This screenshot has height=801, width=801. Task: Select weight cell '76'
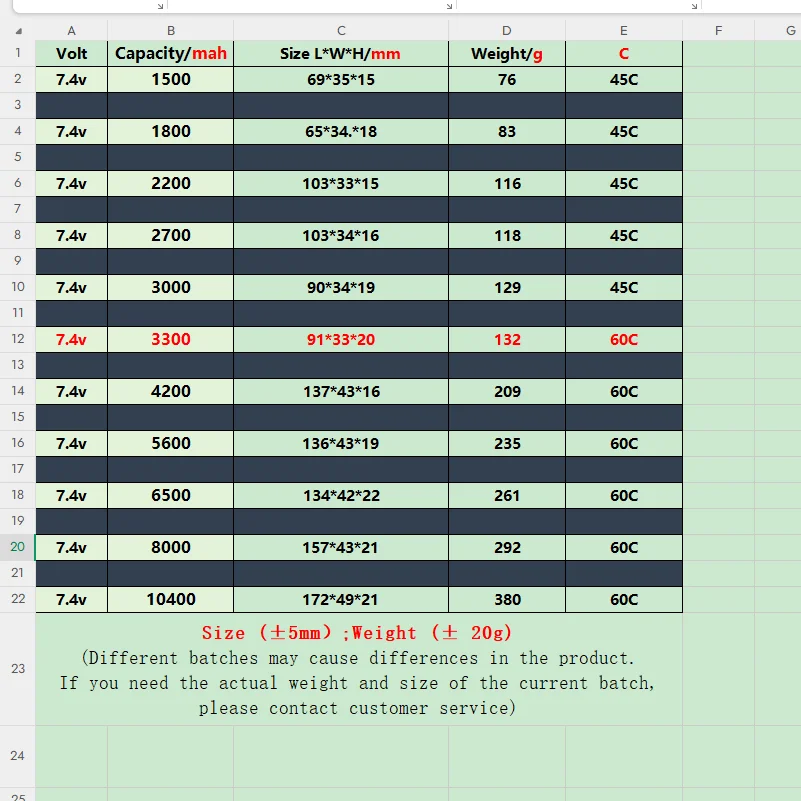point(507,80)
